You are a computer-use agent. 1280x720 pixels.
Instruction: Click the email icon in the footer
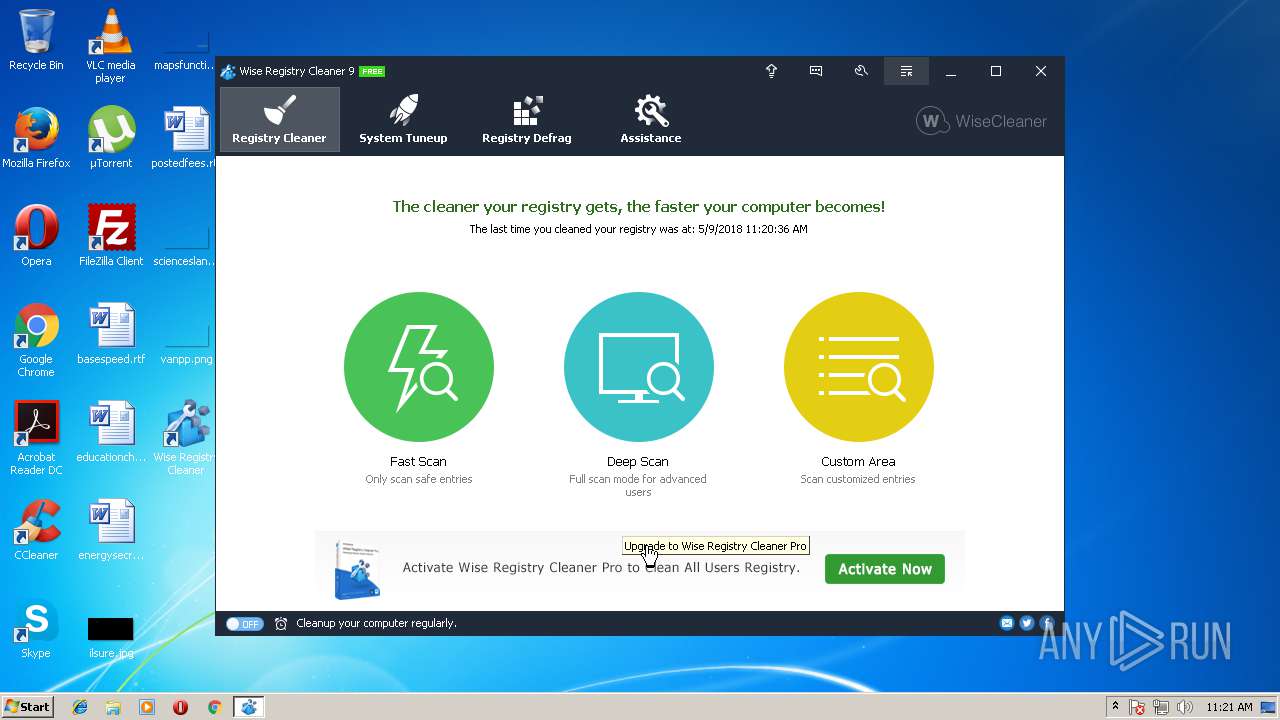point(1007,623)
